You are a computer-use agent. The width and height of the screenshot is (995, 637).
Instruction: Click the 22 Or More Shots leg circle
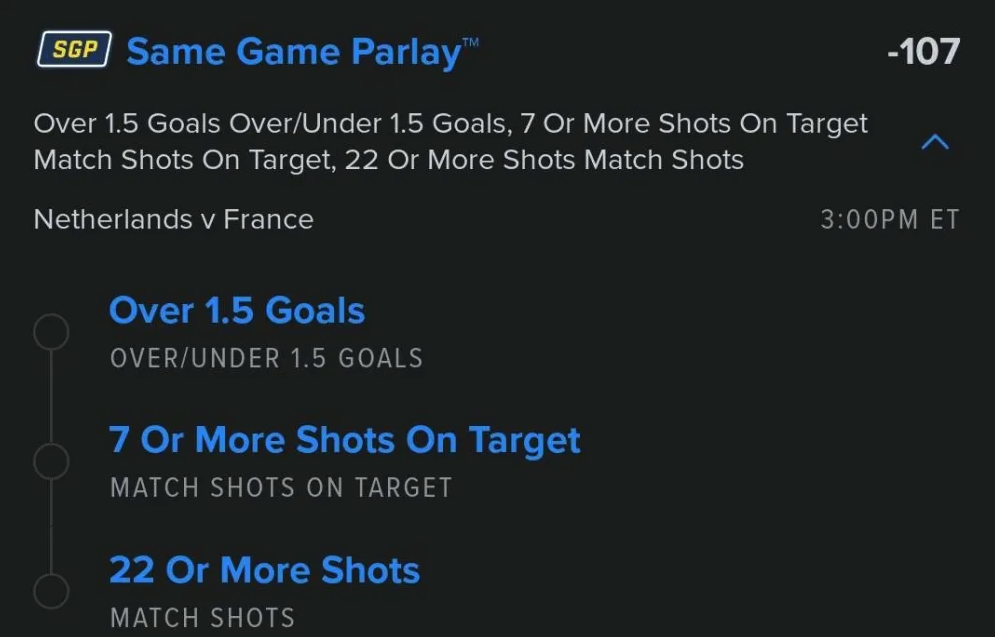(x=51, y=591)
